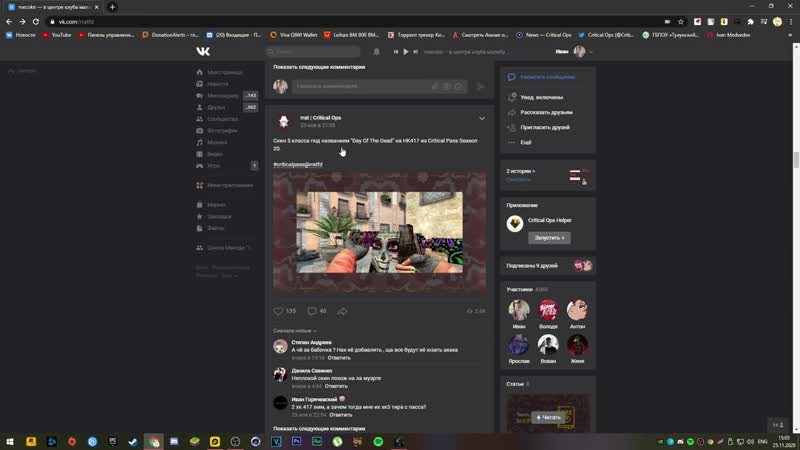This screenshot has height=450, width=800.
Task: Click the browser reload button
Action: (x=36, y=21)
